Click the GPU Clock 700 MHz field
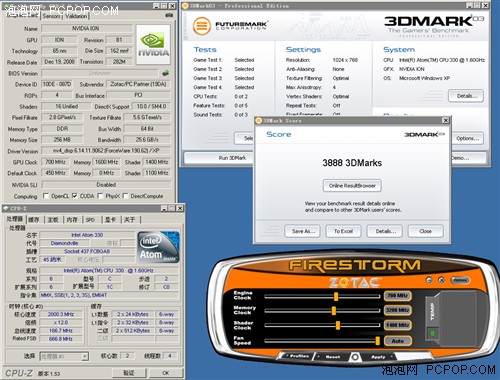500x380 pixels. (55, 162)
